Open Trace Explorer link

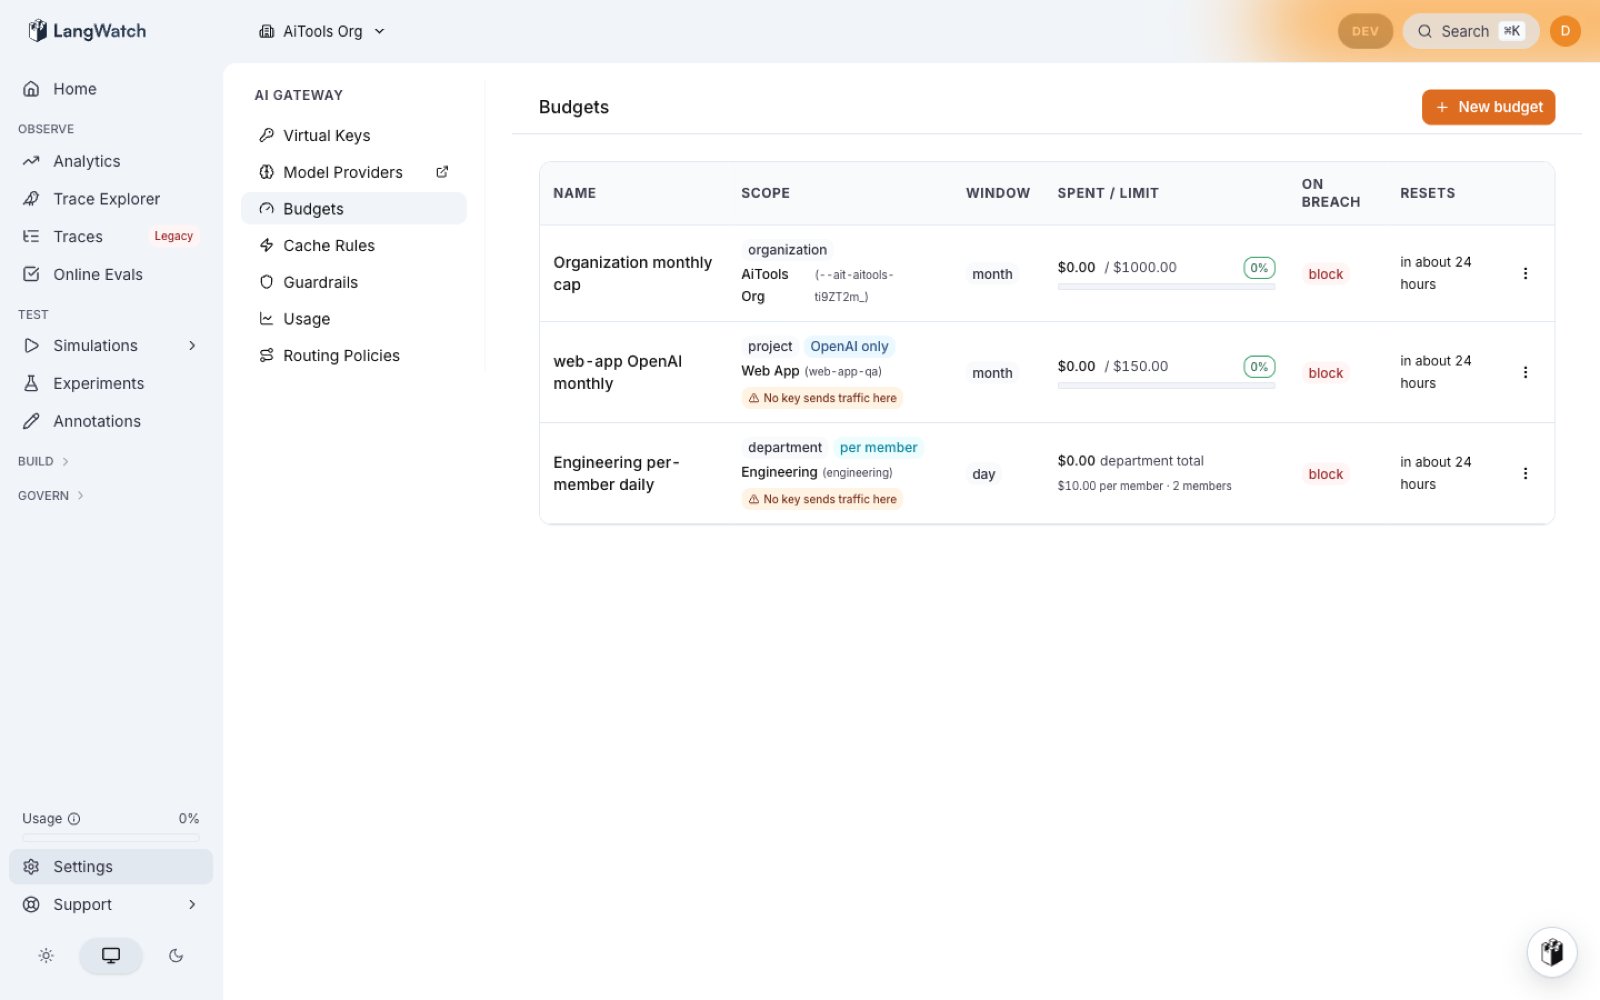click(x=111, y=199)
